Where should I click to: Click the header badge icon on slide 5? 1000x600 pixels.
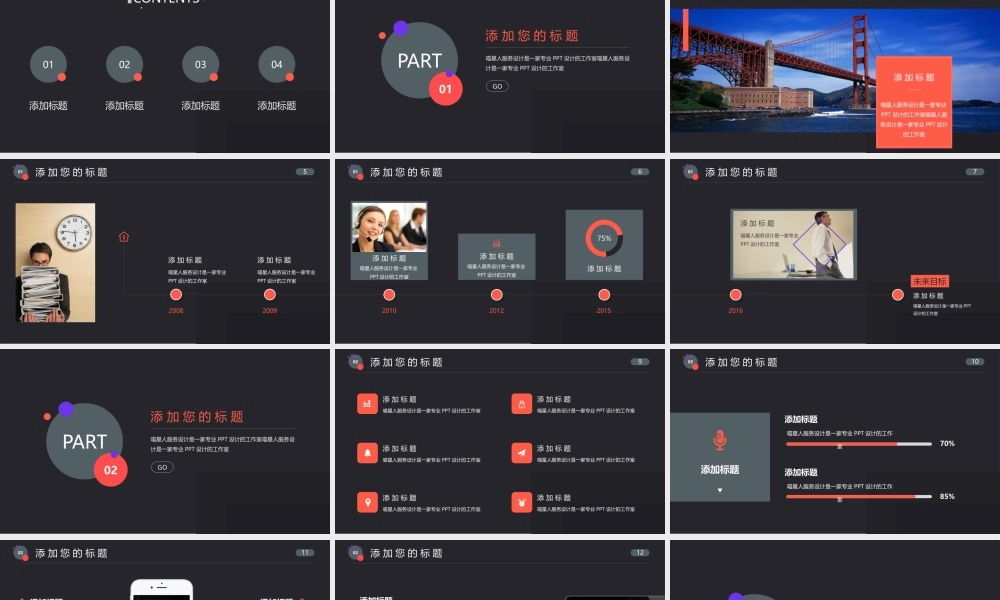pos(20,172)
